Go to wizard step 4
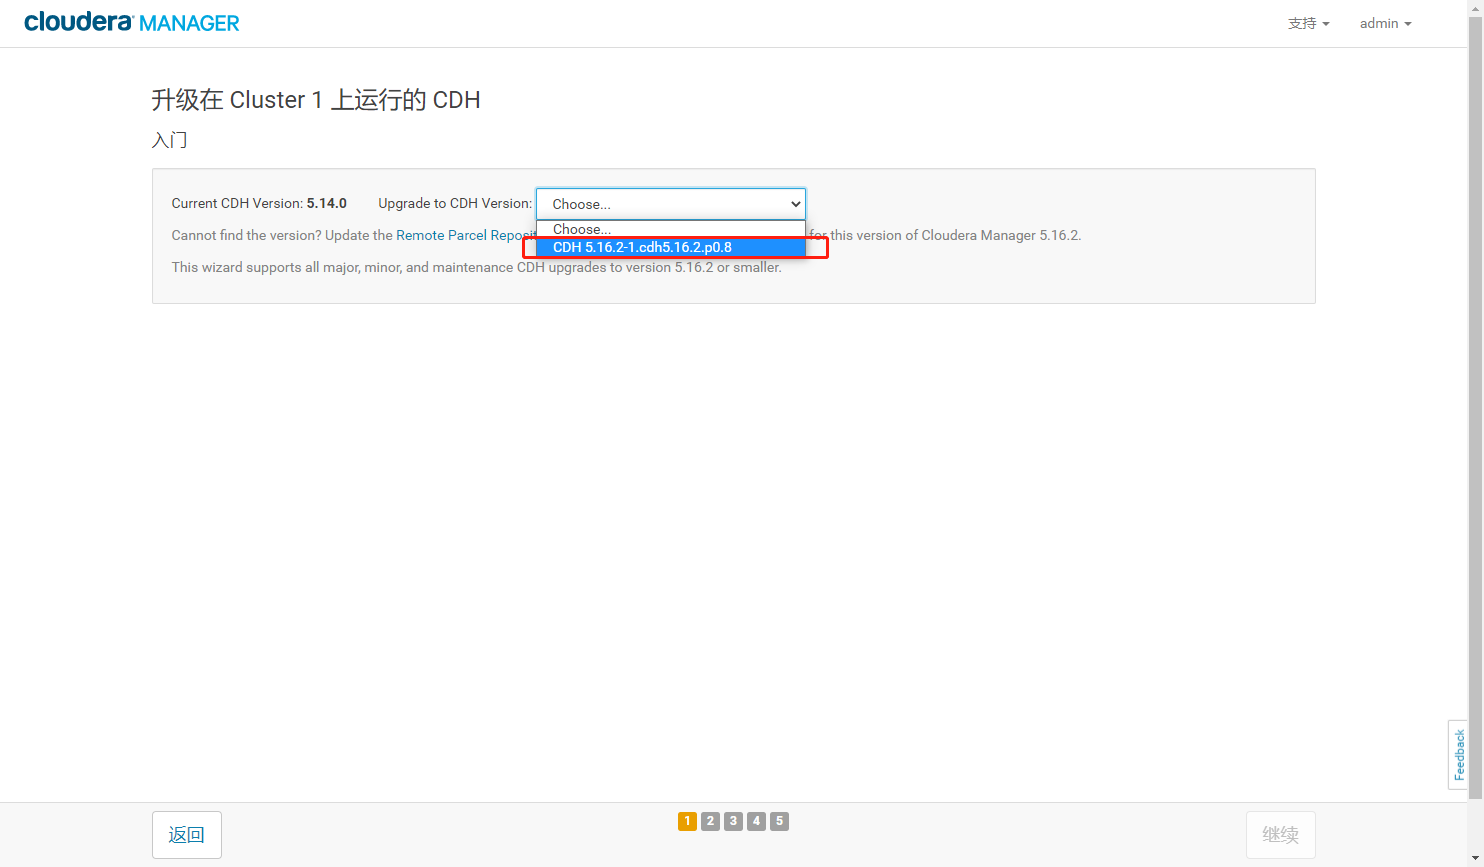 click(x=756, y=821)
